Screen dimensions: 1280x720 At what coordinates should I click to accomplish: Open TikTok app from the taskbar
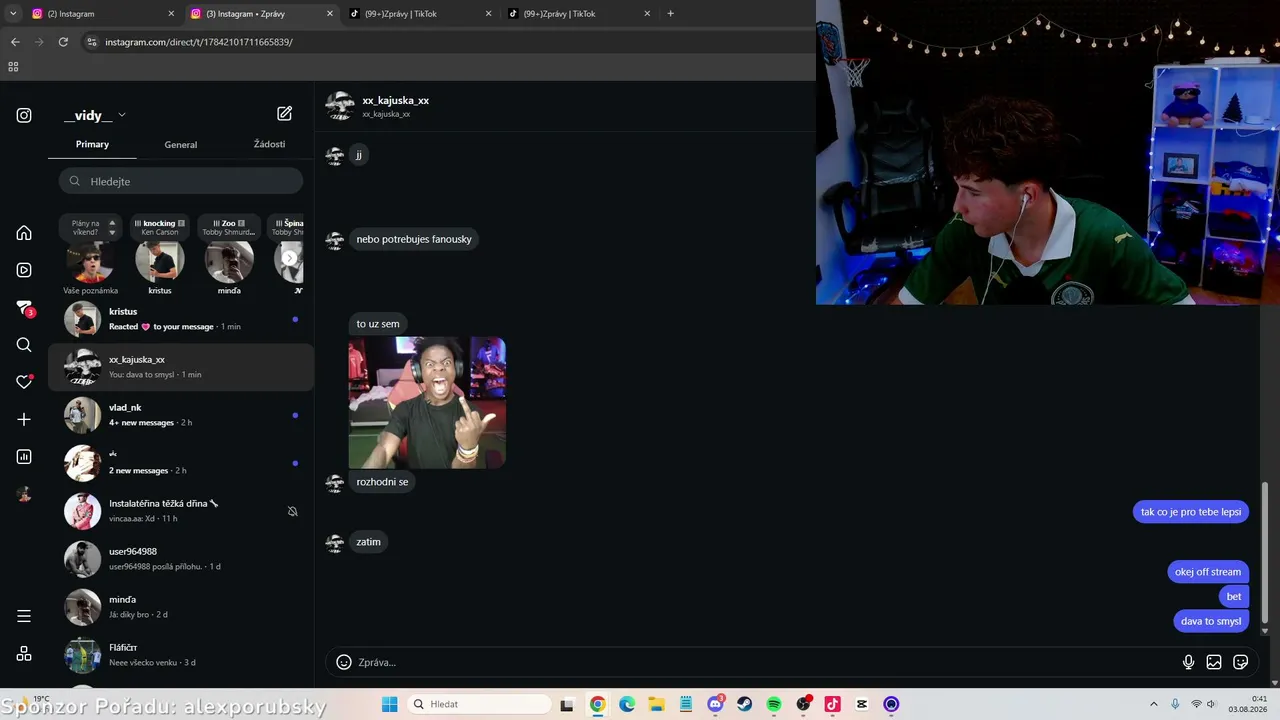[832, 704]
